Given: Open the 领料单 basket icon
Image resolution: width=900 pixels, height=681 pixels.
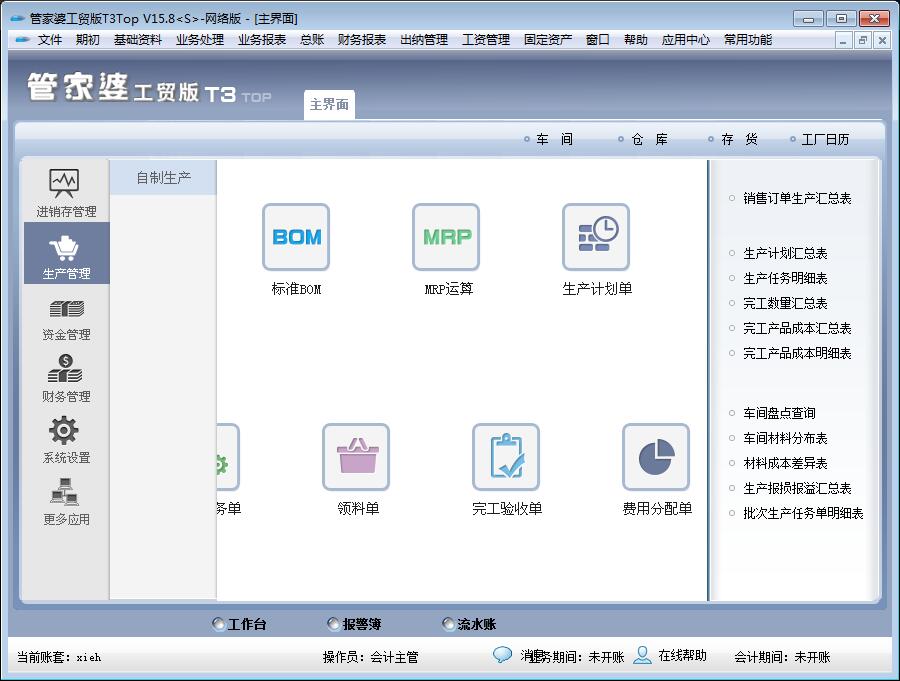Looking at the screenshot, I should click(356, 458).
